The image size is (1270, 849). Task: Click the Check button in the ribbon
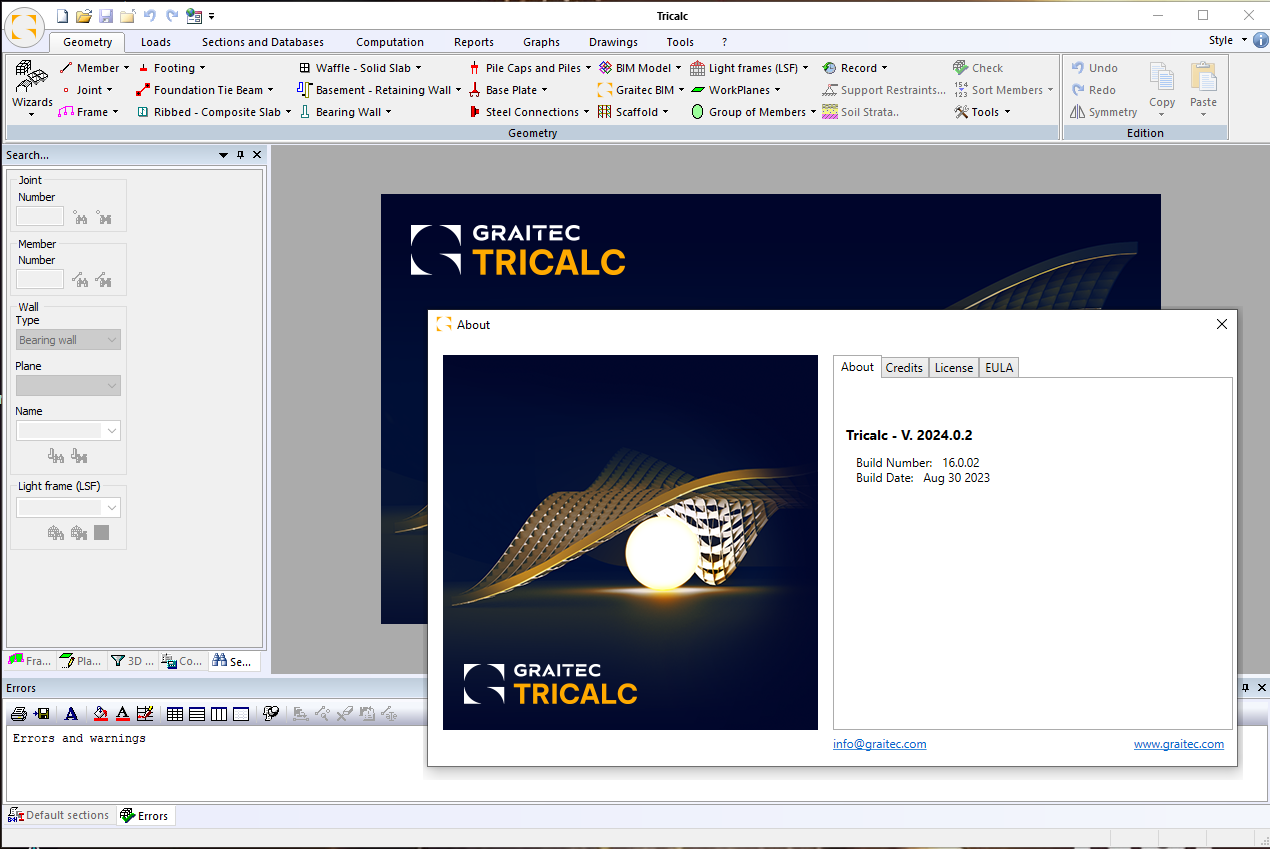977,68
